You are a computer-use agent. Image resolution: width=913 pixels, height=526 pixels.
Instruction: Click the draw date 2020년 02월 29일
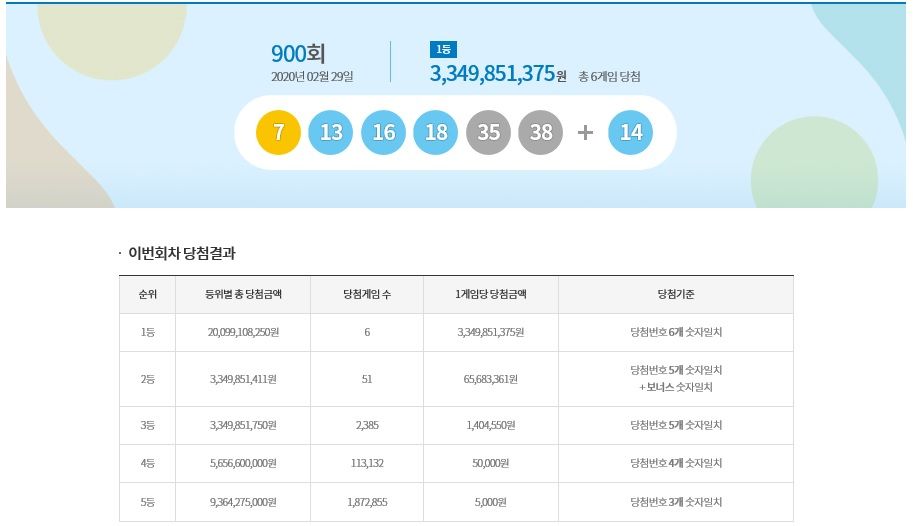click(x=312, y=77)
